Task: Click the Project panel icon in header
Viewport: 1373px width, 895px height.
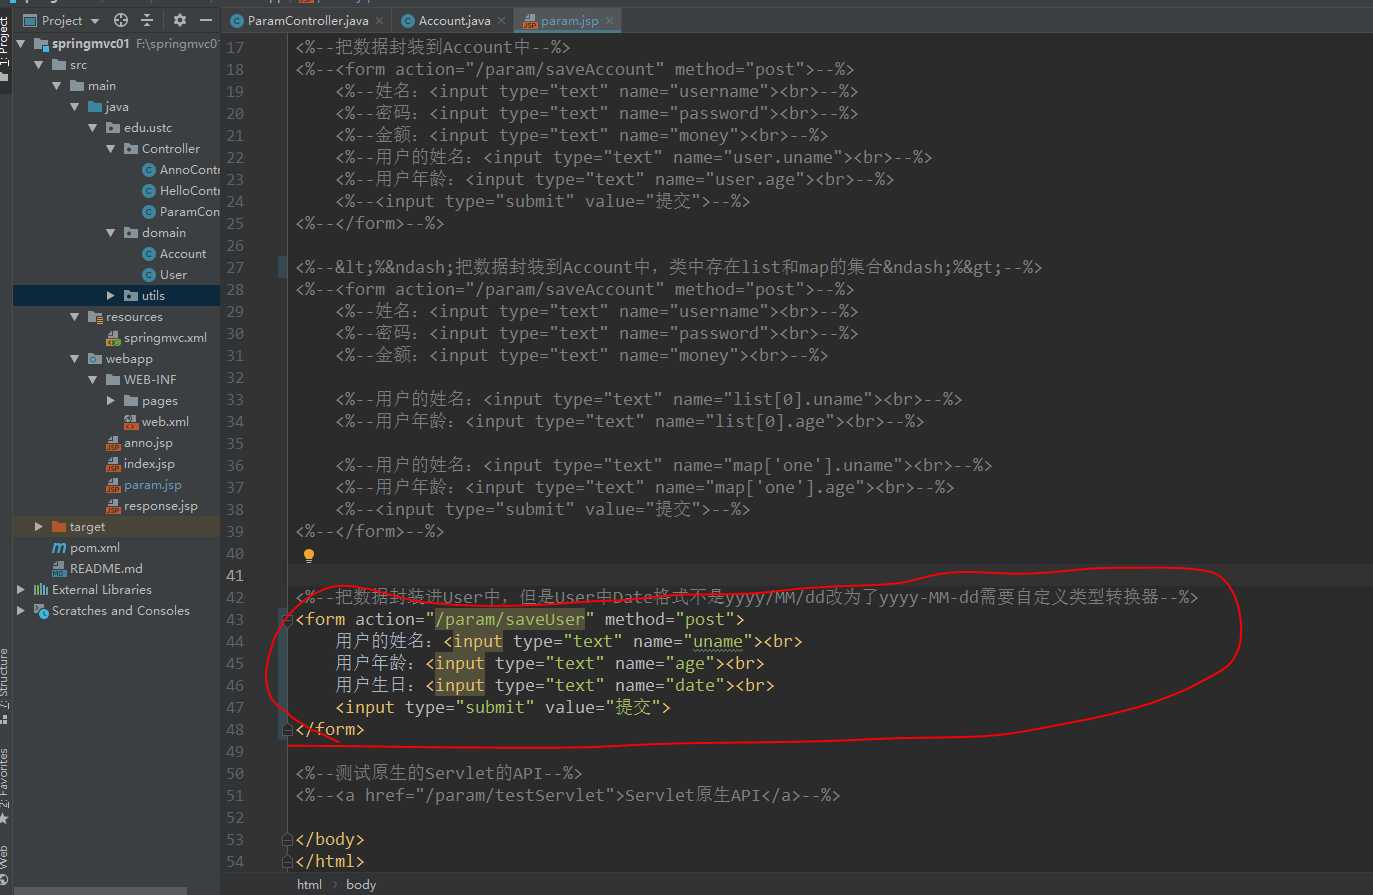Action: pyautogui.click(x=30, y=20)
